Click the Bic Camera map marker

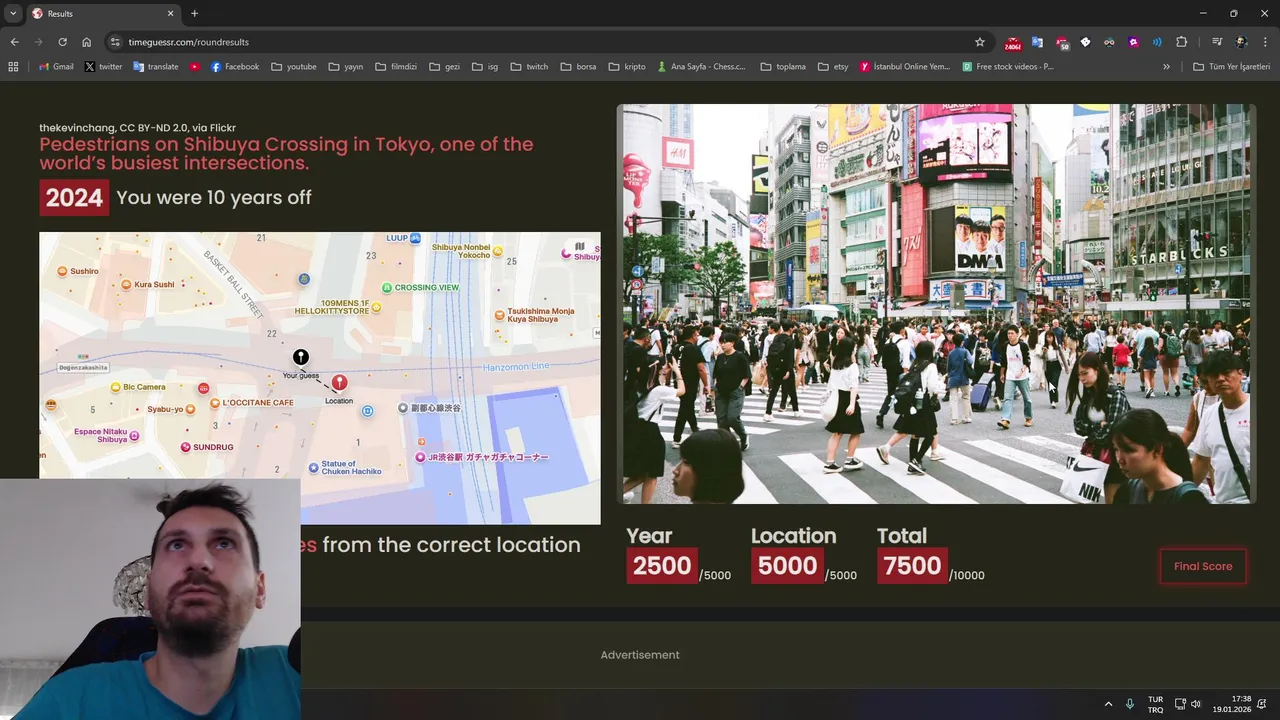click(116, 387)
